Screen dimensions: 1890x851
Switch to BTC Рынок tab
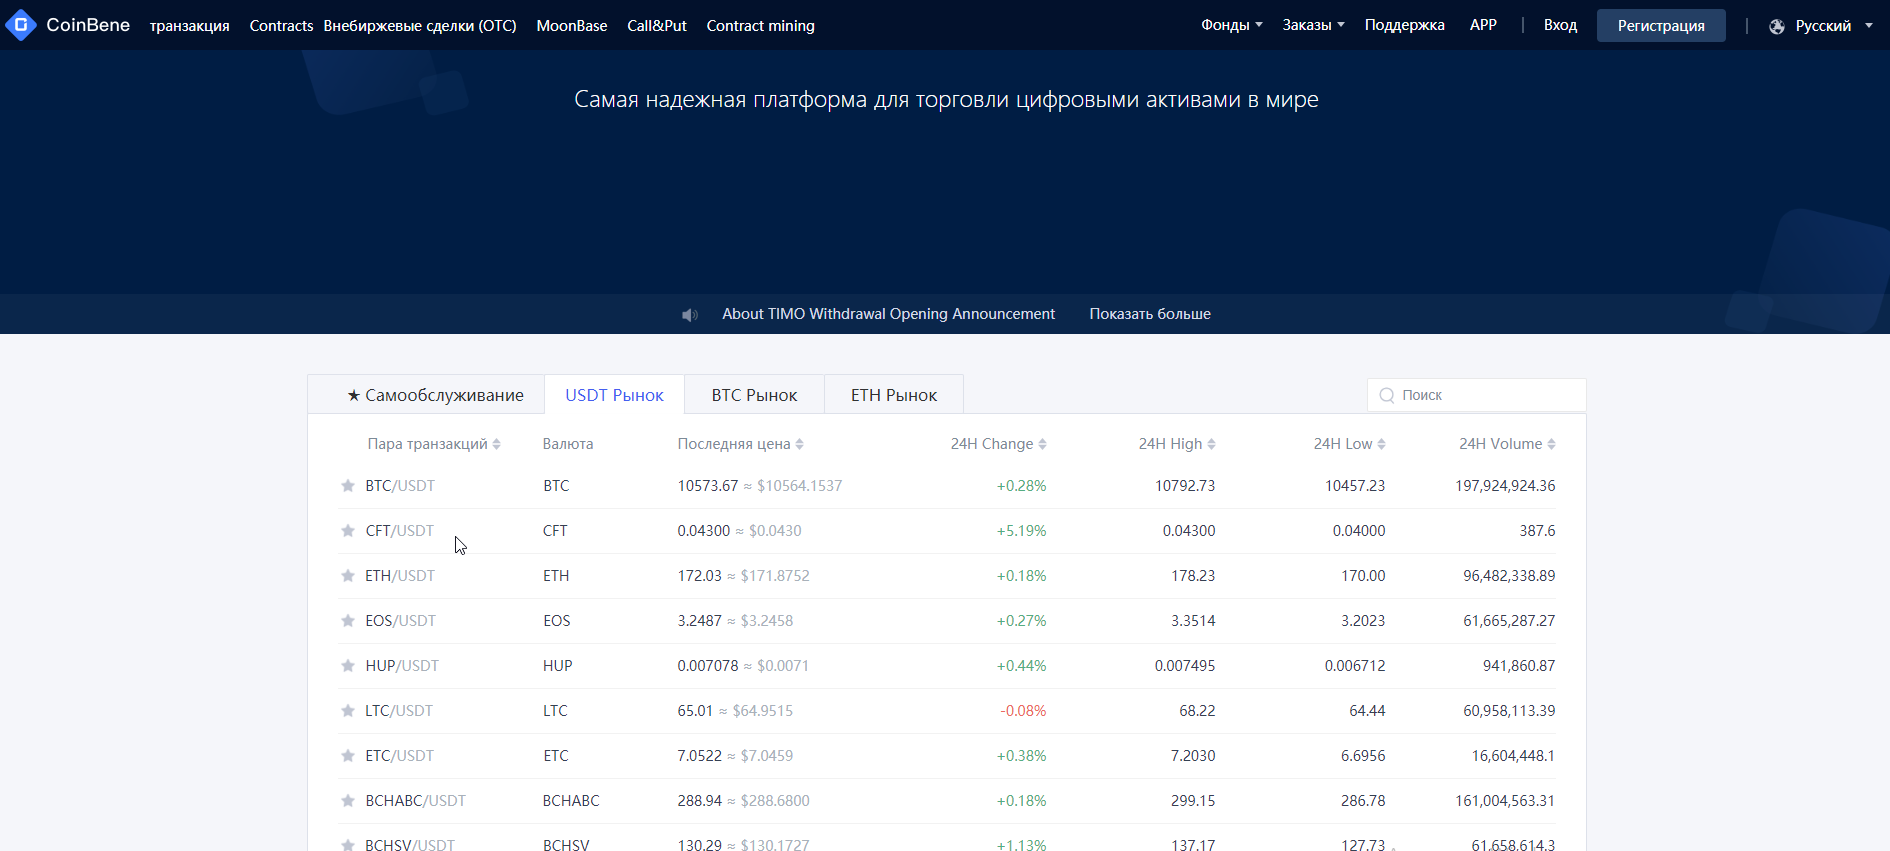(754, 395)
